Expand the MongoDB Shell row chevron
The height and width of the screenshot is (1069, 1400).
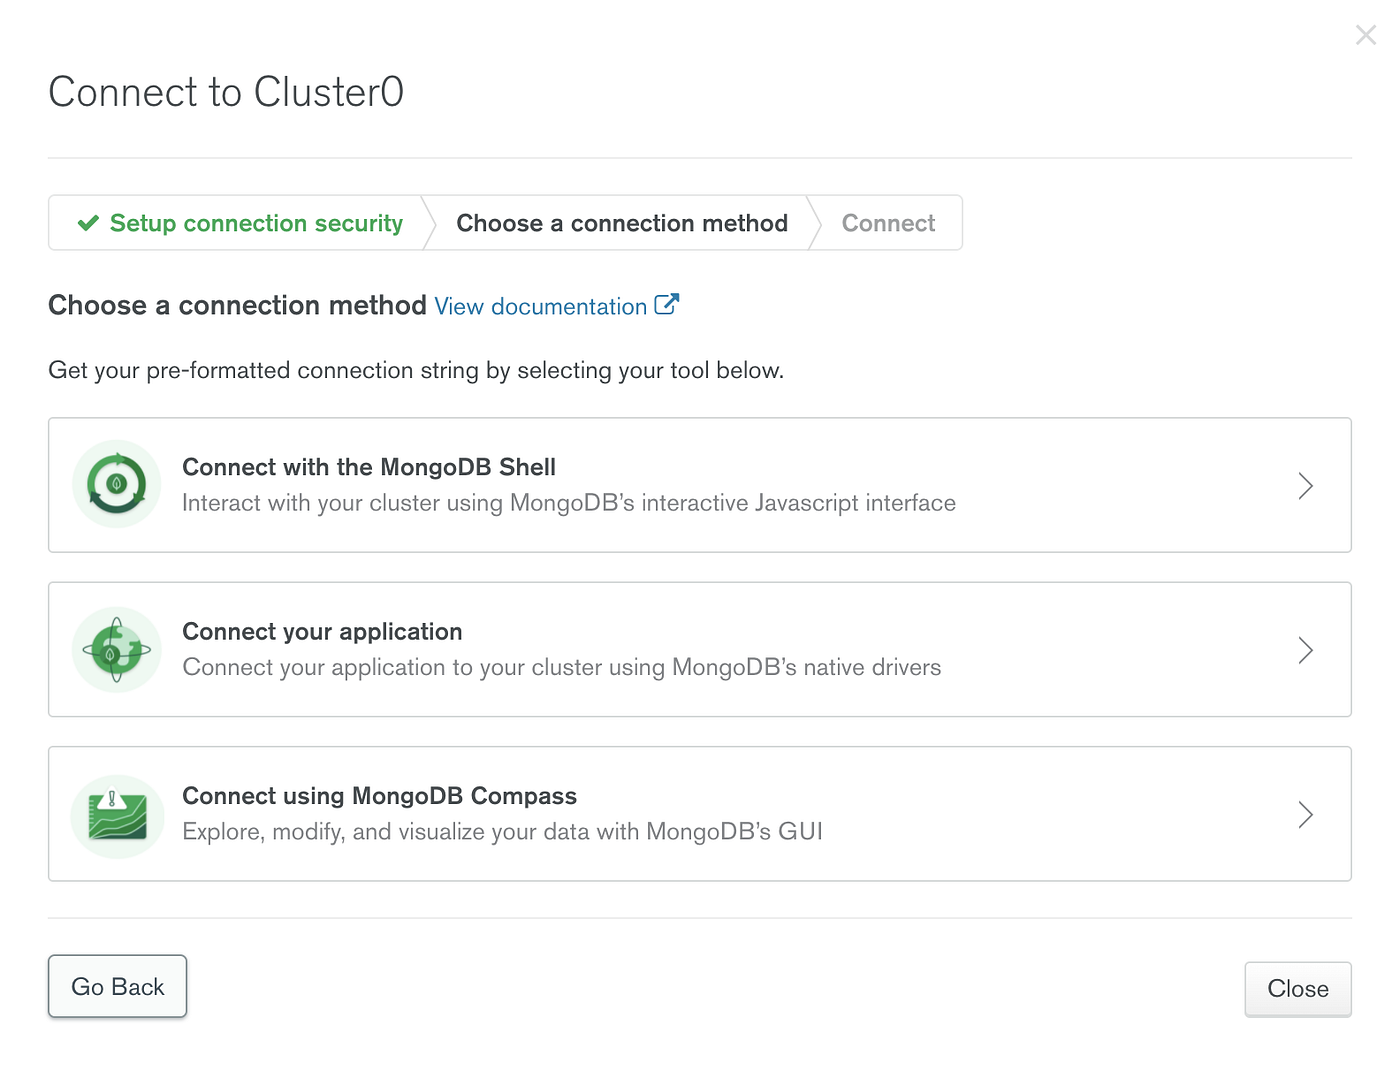coord(1305,485)
